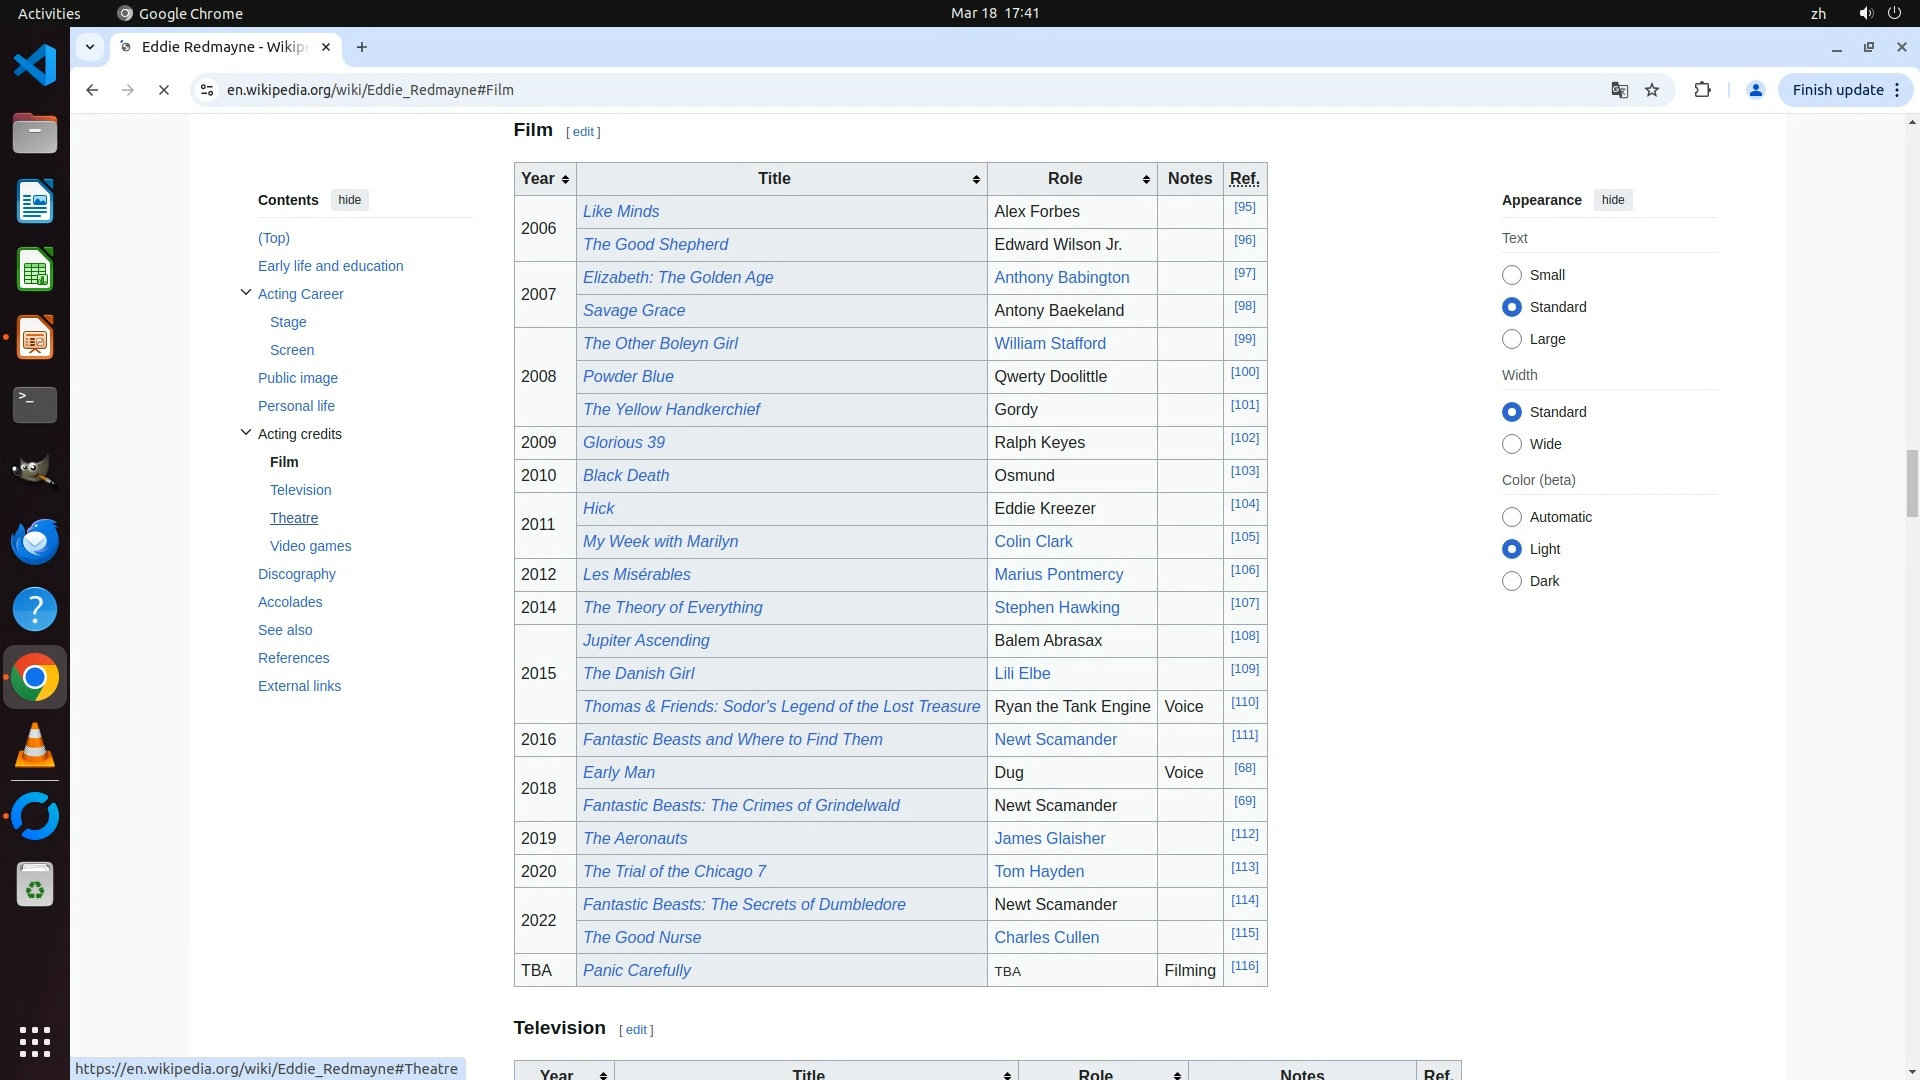The width and height of the screenshot is (1920, 1080).
Task: Sort the film table by Year
Action: point(545,179)
